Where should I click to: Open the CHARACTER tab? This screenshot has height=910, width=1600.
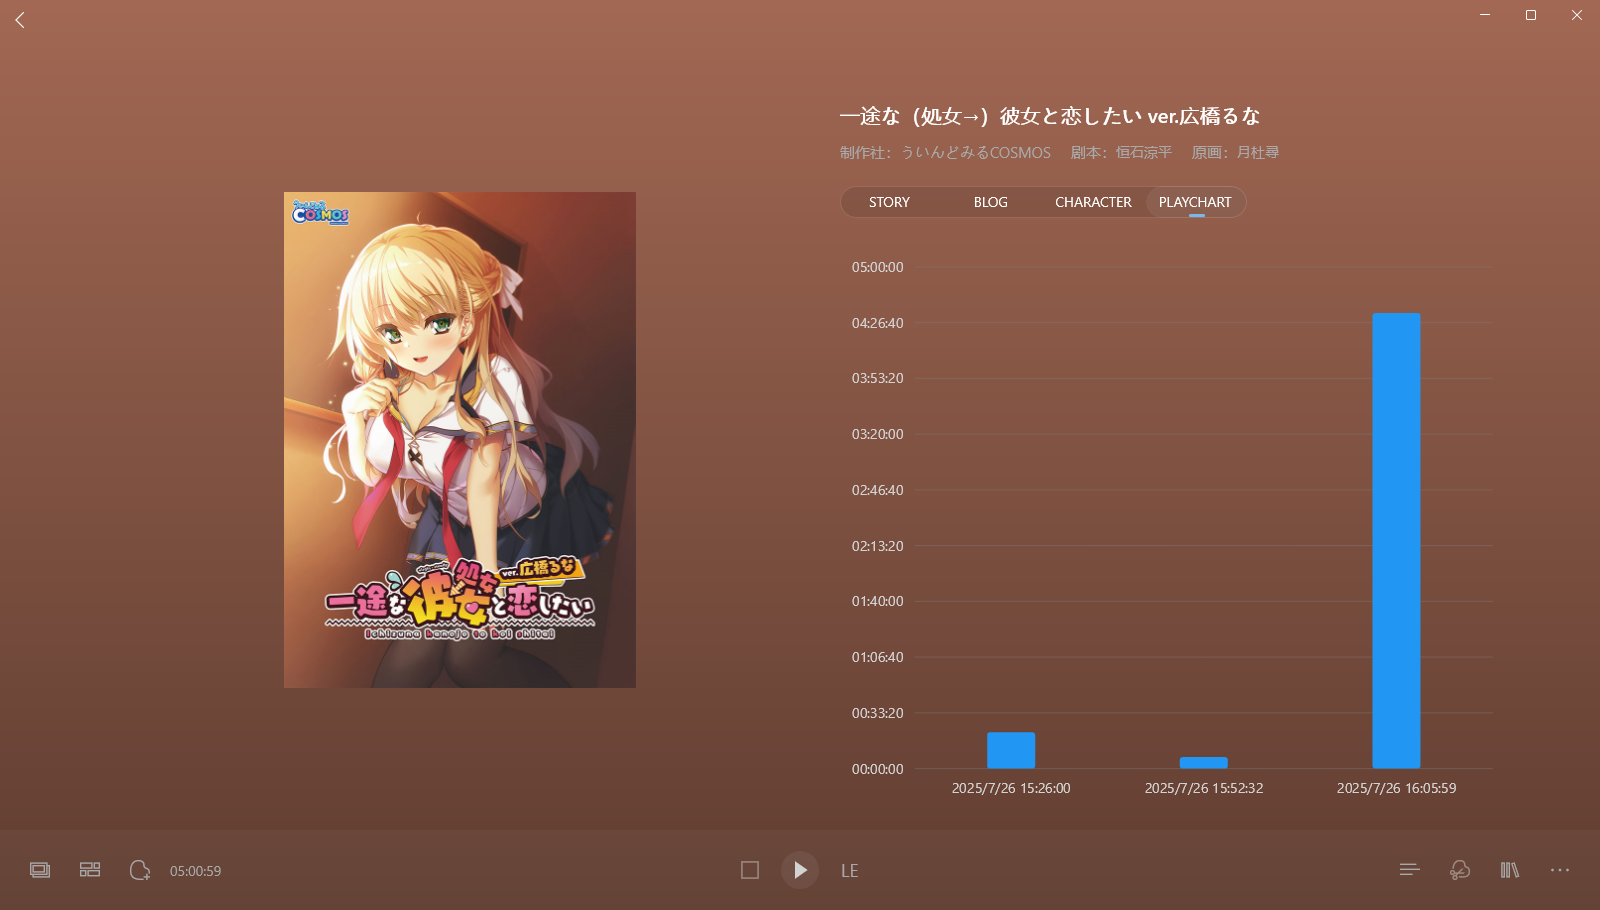[x=1093, y=202]
